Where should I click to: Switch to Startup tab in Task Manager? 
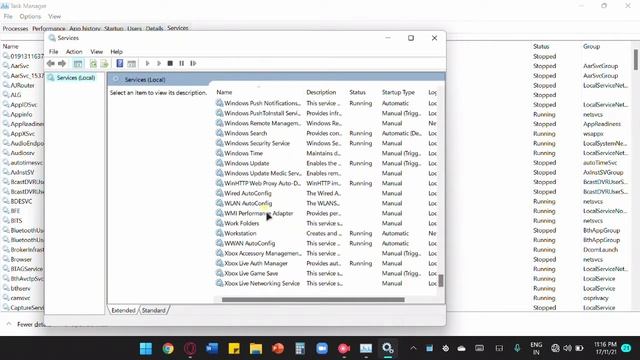pos(113,29)
